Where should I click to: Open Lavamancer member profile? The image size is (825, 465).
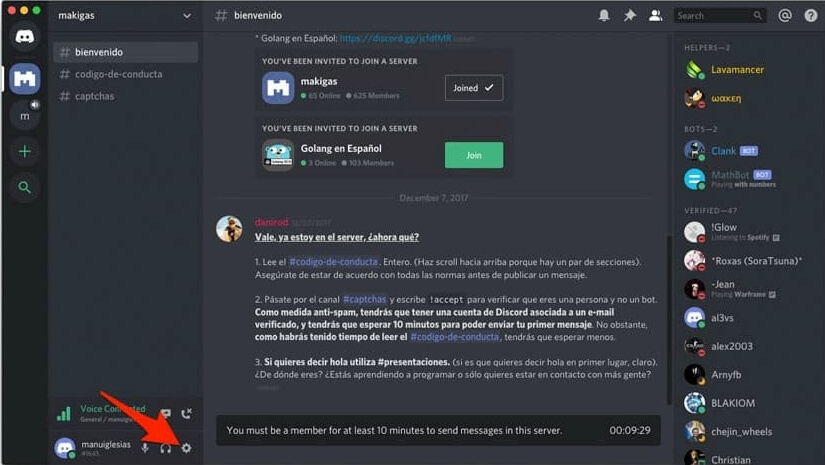737,69
